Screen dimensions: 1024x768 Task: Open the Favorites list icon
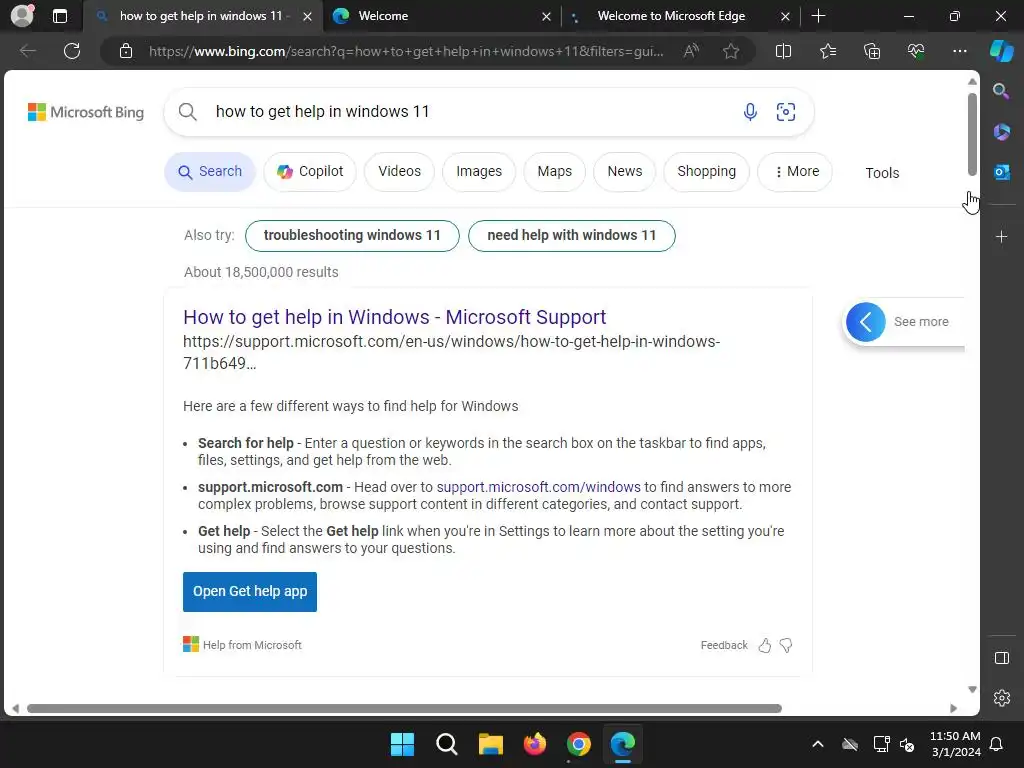tap(827, 51)
